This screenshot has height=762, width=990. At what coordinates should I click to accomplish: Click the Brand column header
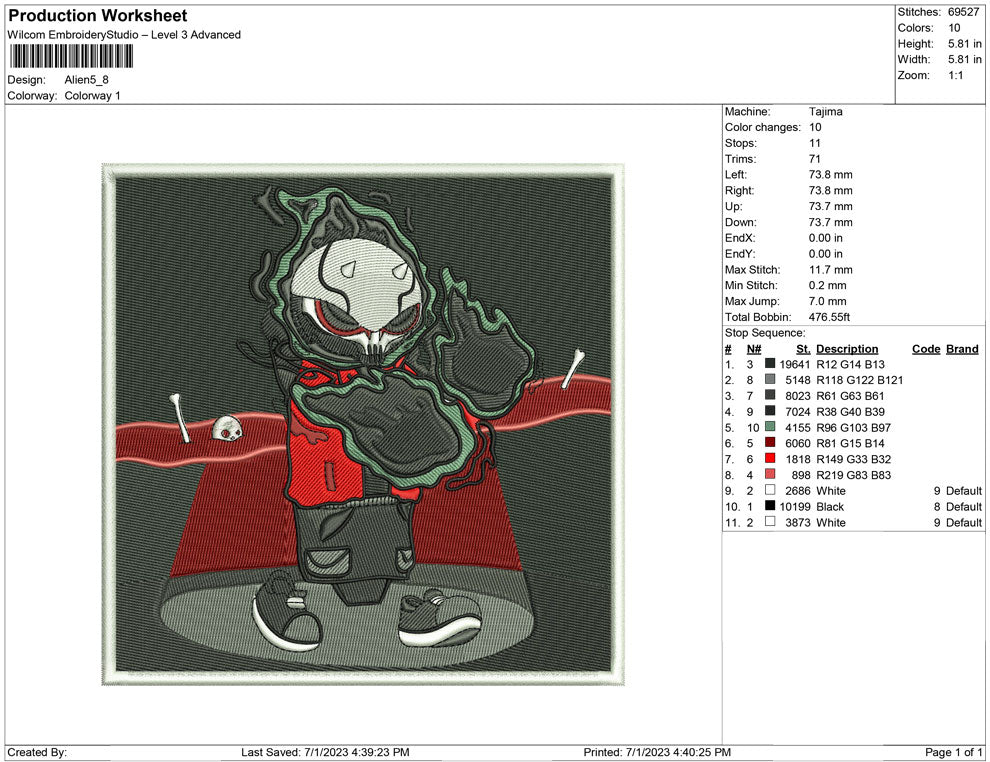point(962,348)
